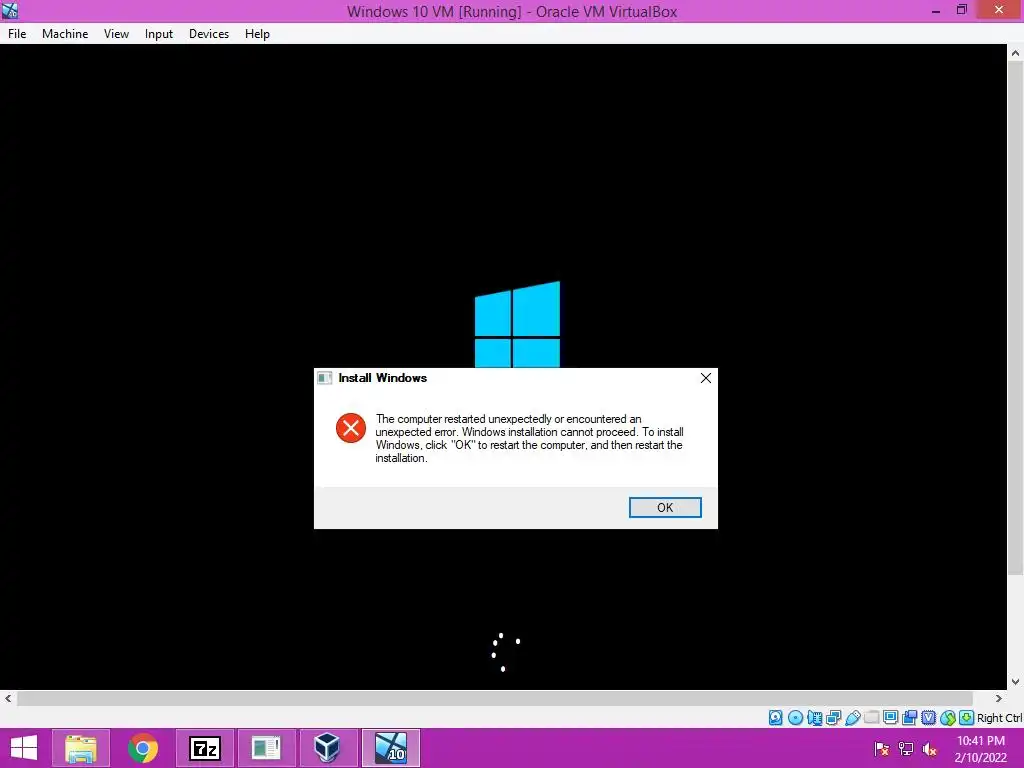Click the horizontal scrollbar thumb
Screen dimensions: 1024x768
pos(495,698)
